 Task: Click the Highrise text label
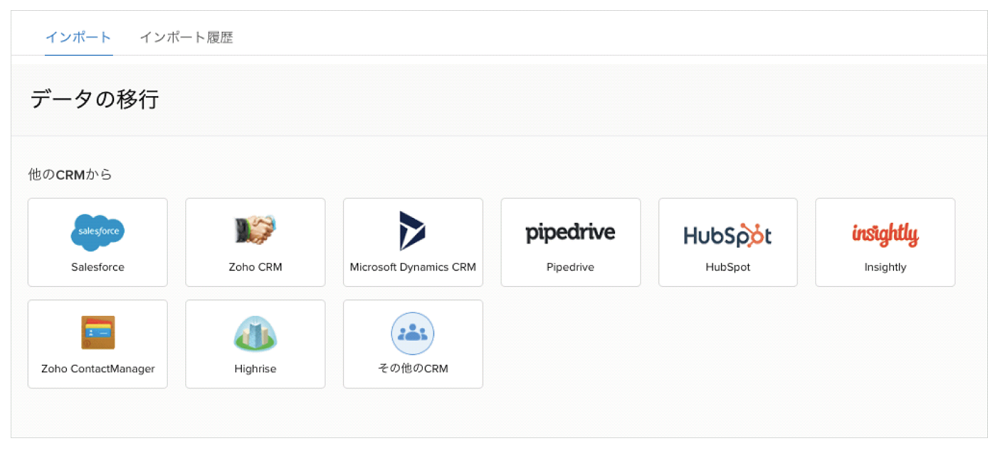pyautogui.click(x=255, y=368)
